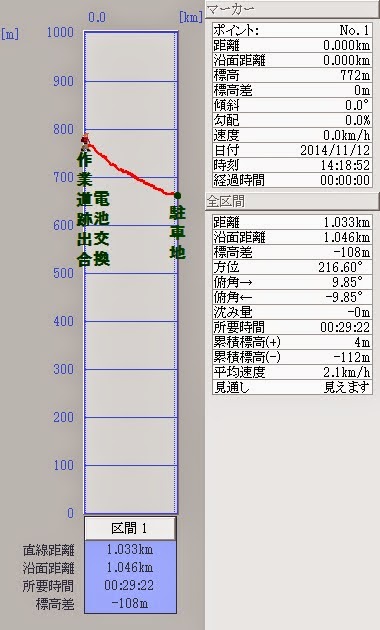Select the 平均速度 2.1km/h row
380x630 pixels.
coord(292,372)
